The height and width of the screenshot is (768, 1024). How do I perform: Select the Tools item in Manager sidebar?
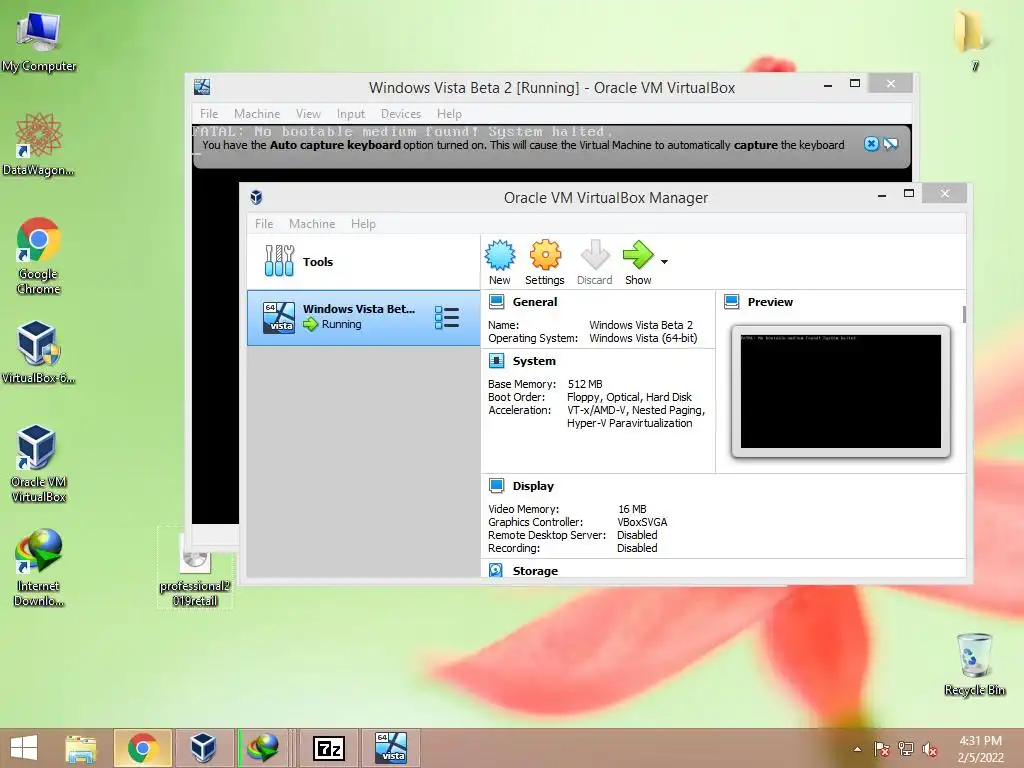click(363, 261)
